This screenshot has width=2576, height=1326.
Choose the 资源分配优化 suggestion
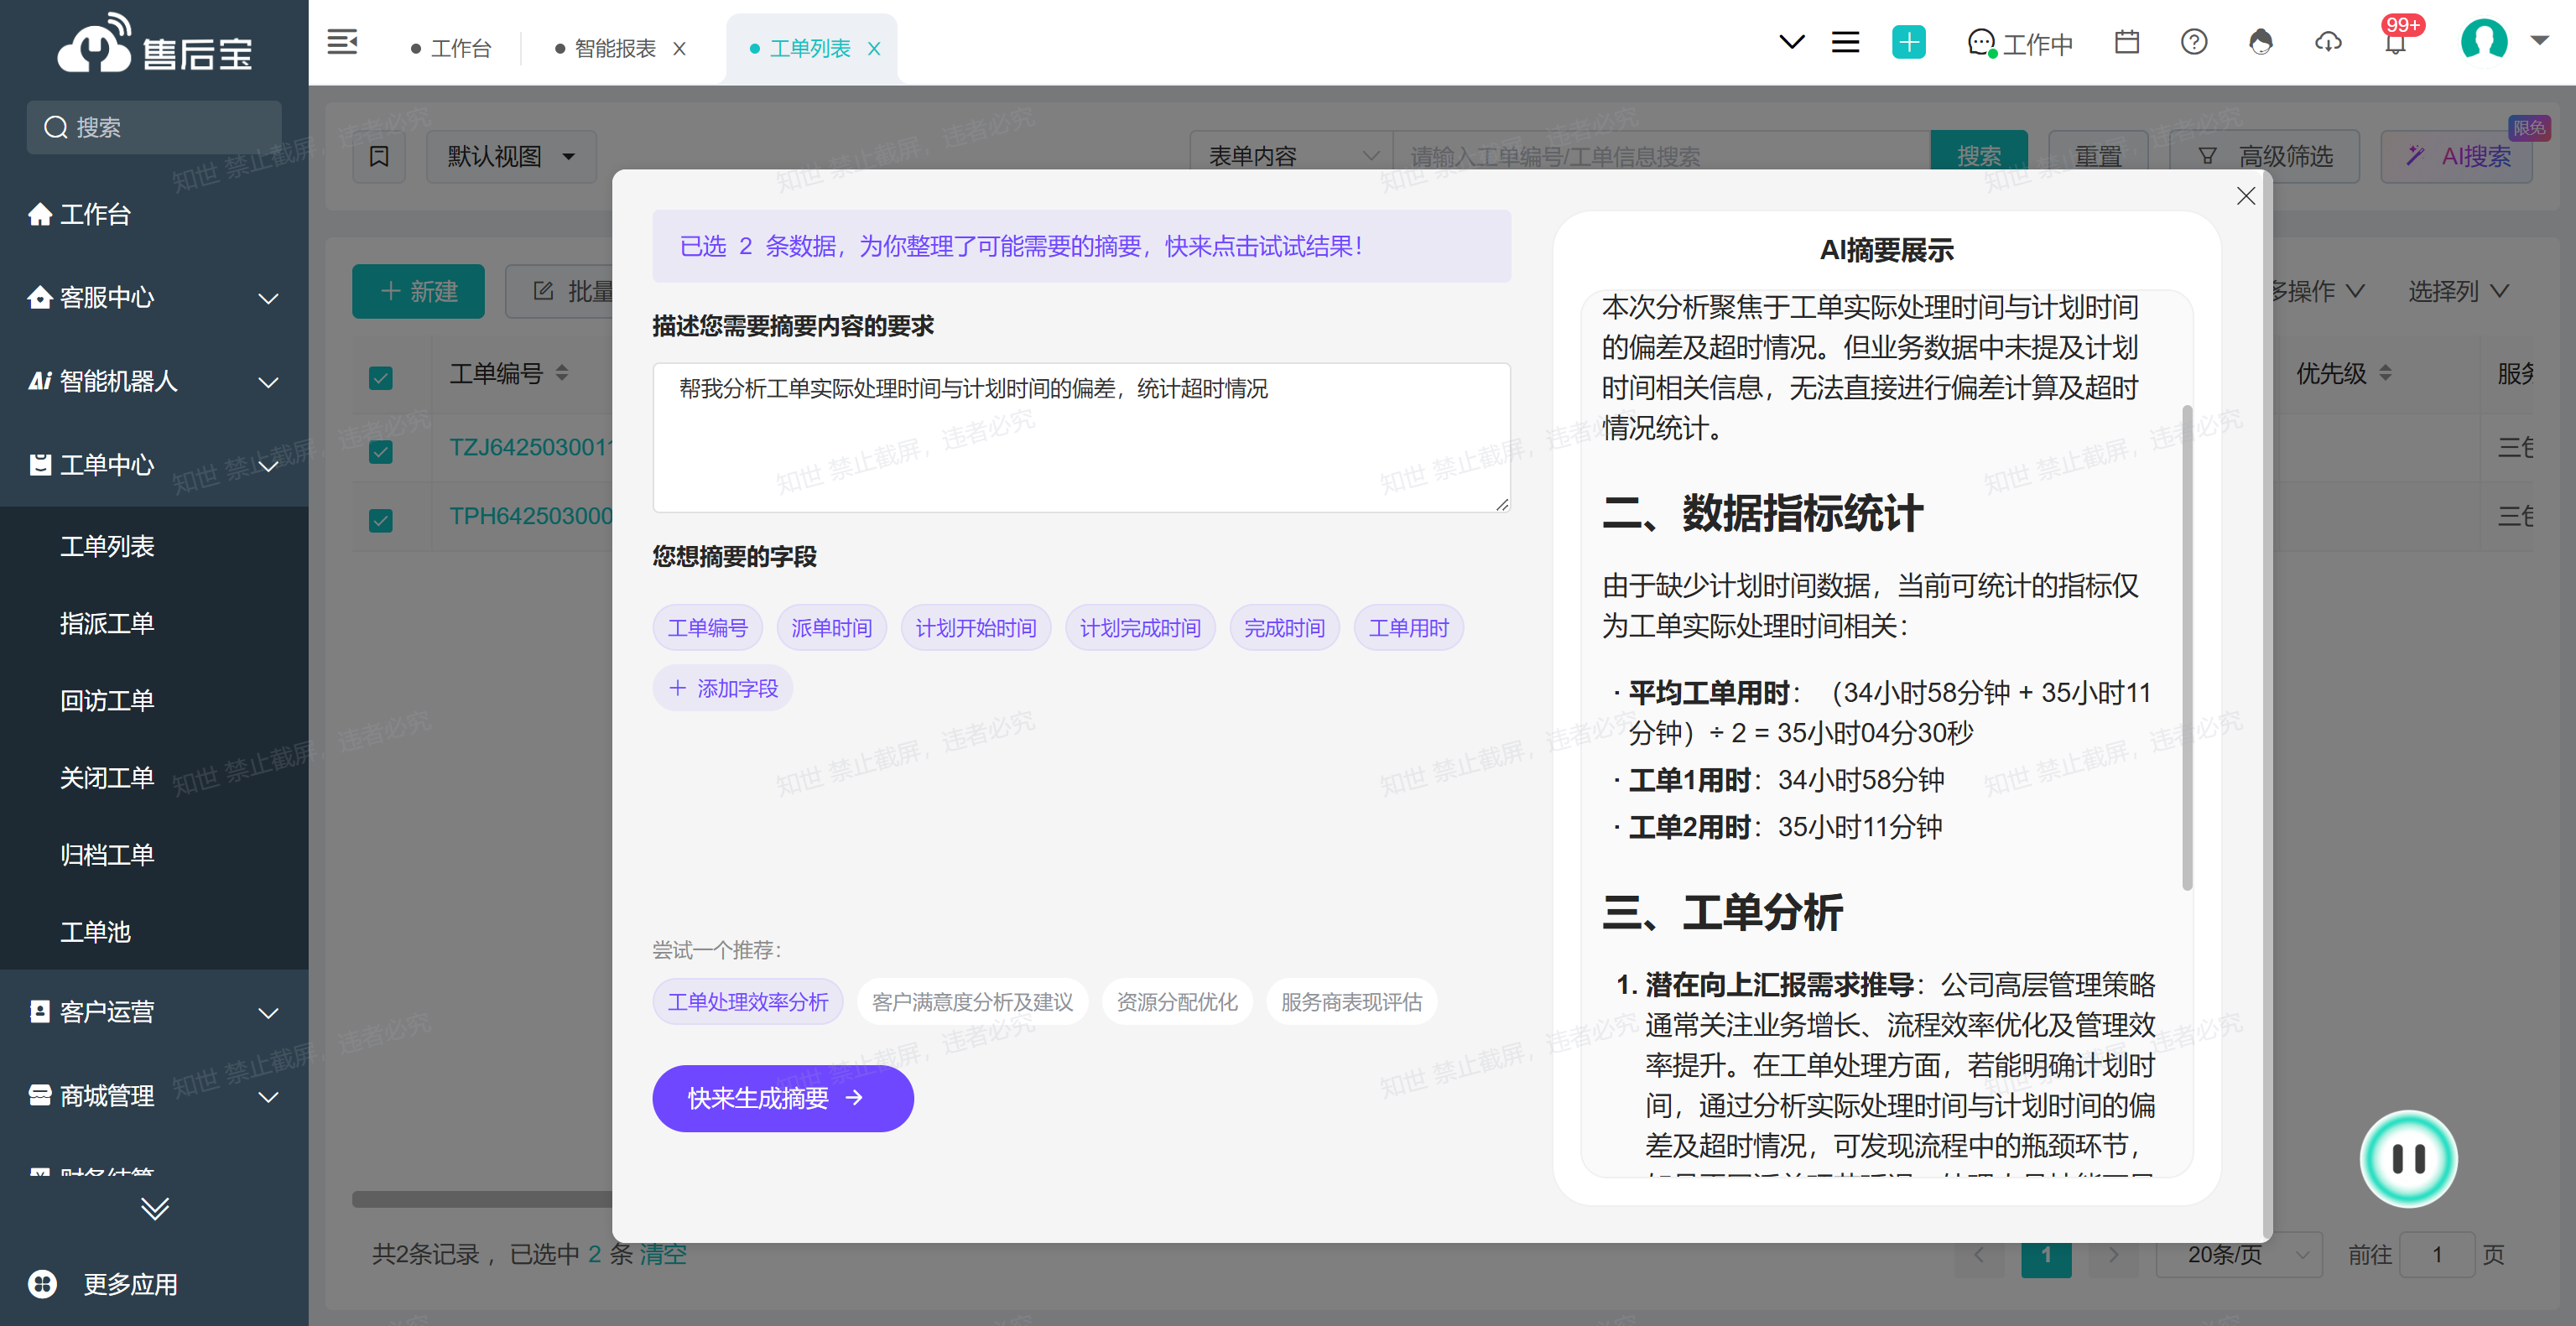1177,1002
